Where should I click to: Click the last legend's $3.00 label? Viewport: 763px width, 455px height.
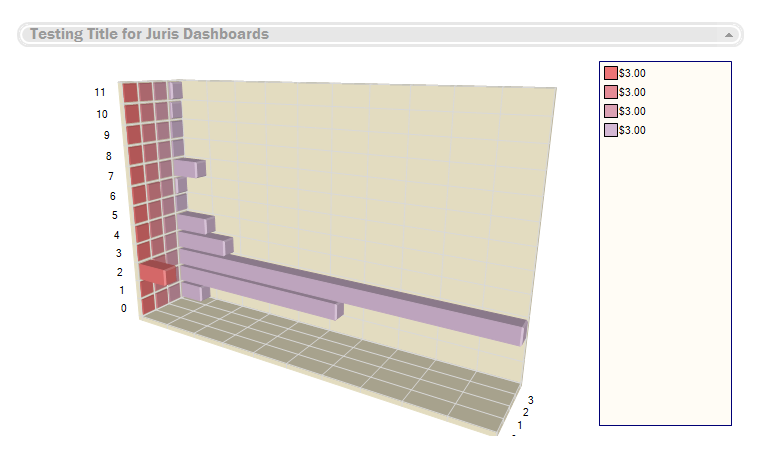tap(632, 130)
